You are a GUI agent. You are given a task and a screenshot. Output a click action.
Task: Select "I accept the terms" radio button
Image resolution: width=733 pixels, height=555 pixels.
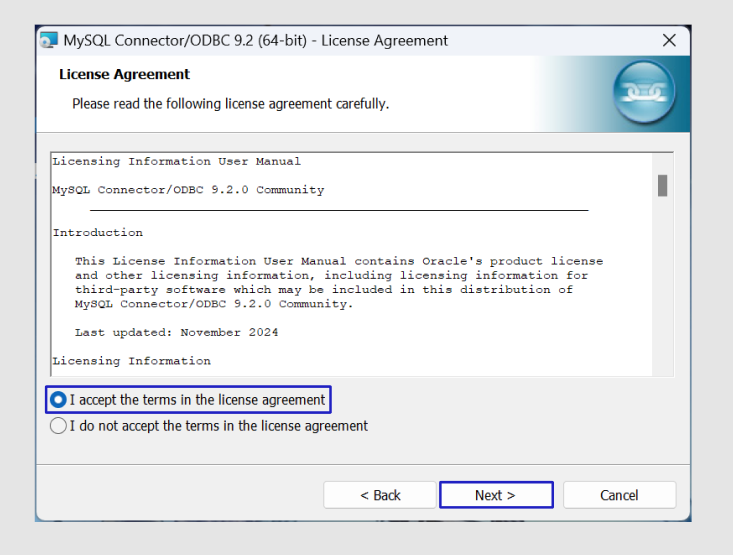(59, 400)
